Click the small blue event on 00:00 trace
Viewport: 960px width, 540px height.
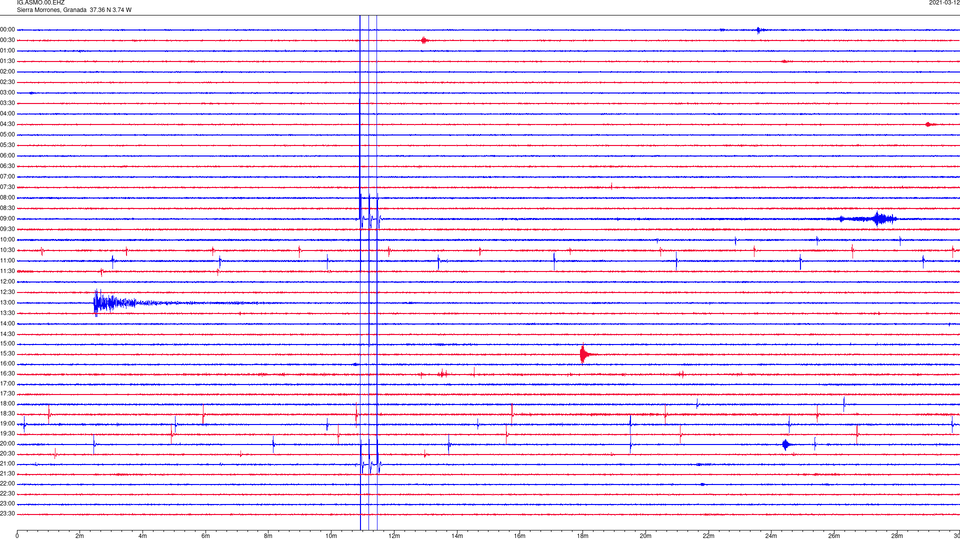pyautogui.click(x=759, y=30)
